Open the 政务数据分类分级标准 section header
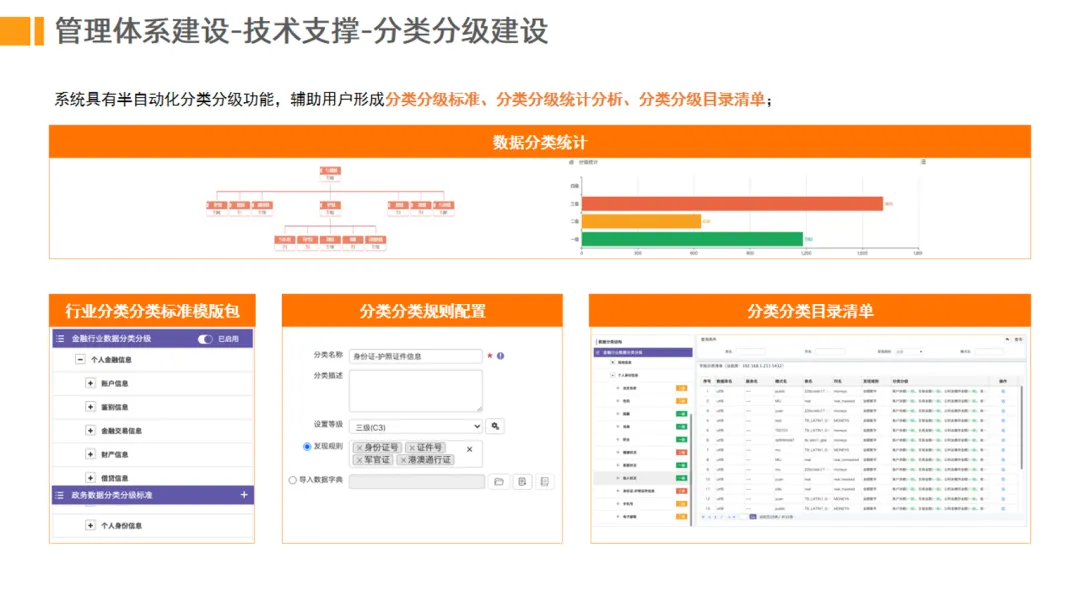This screenshot has height=608, width=1080. [x=153, y=495]
